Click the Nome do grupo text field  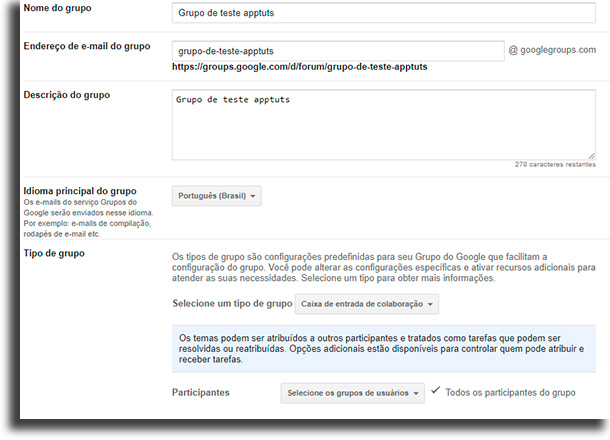tap(384, 13)
